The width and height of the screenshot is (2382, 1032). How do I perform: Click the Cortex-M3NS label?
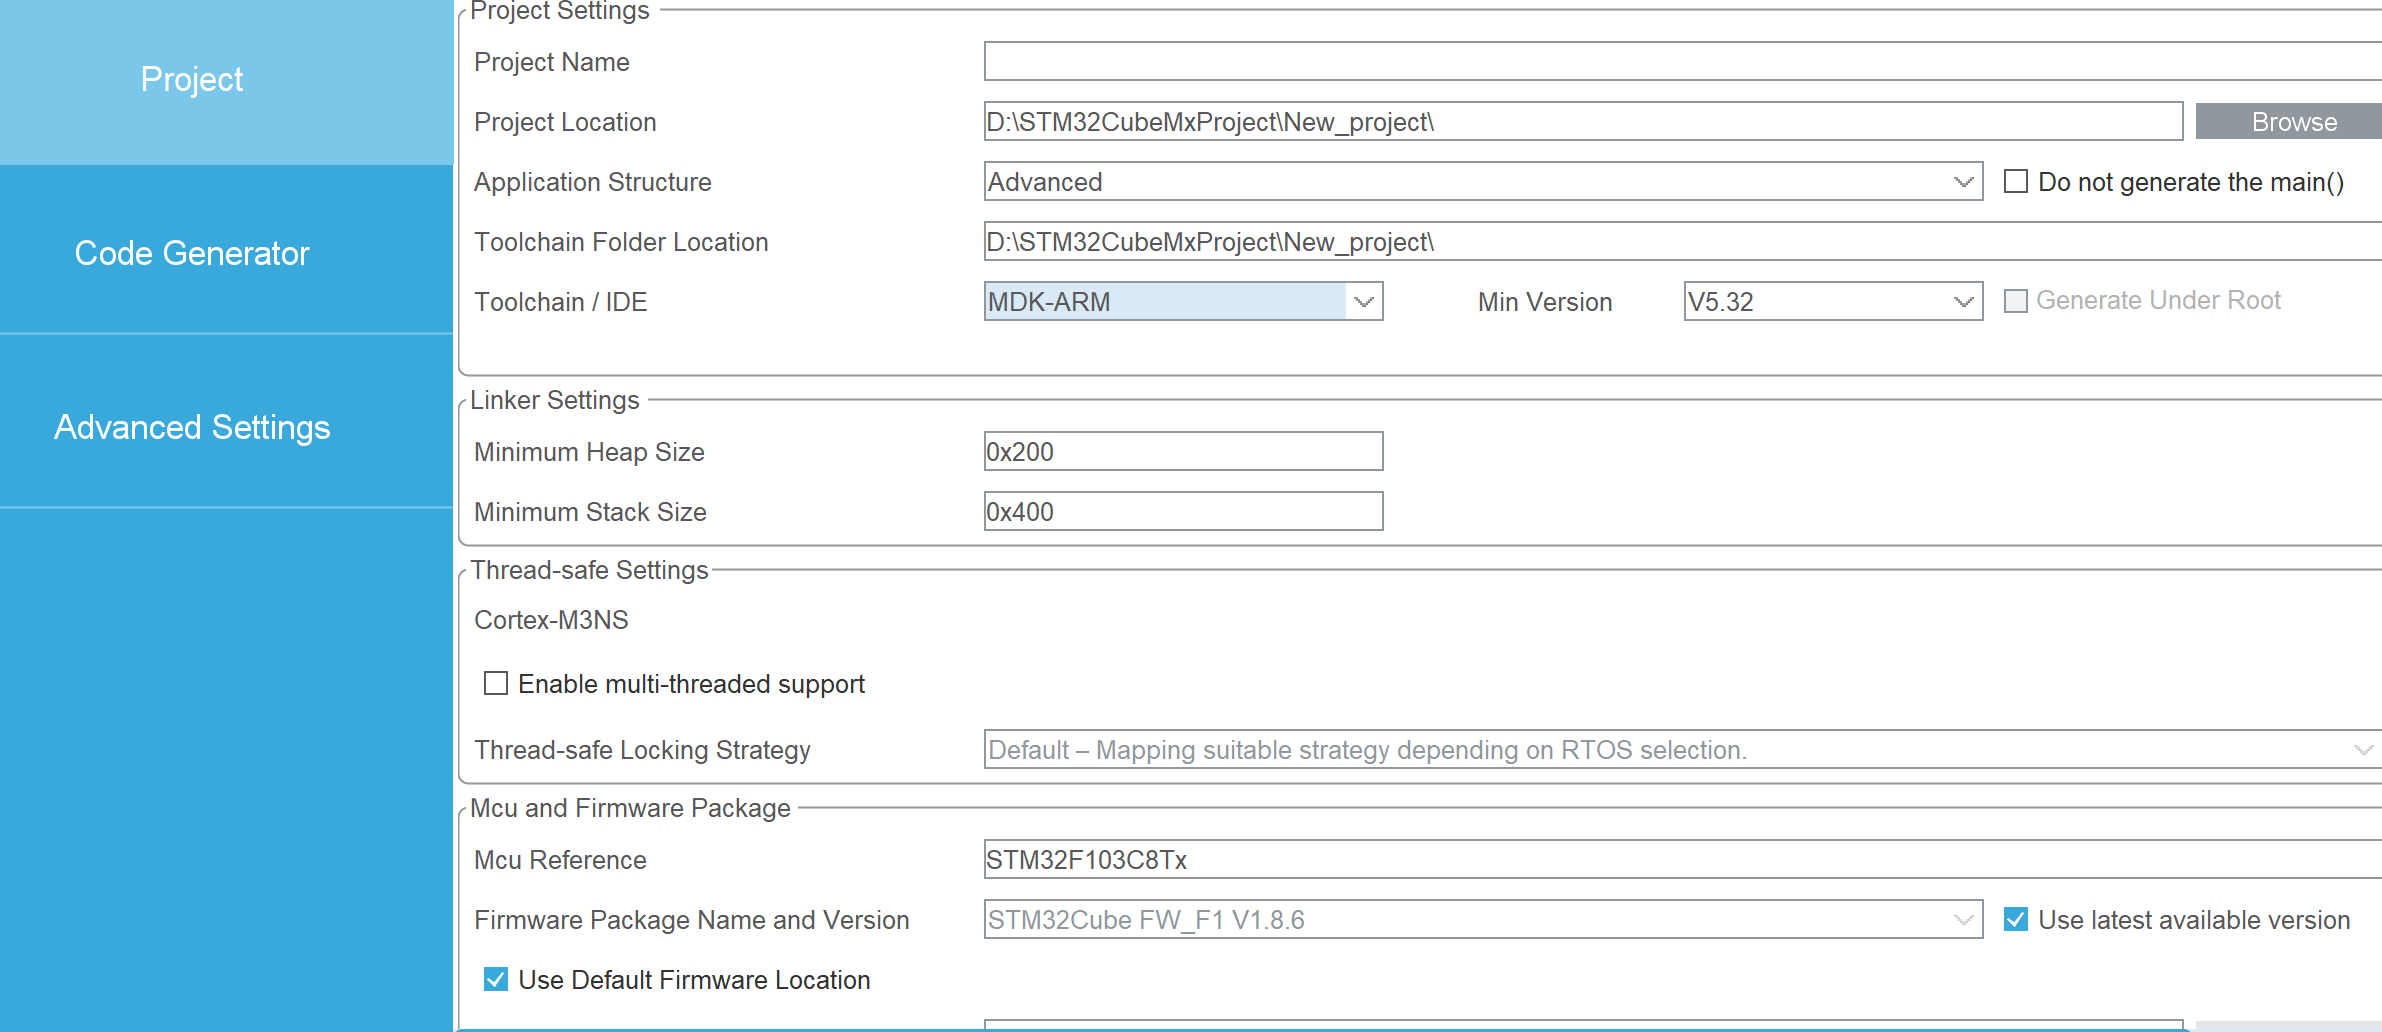(x=551, y=620)
